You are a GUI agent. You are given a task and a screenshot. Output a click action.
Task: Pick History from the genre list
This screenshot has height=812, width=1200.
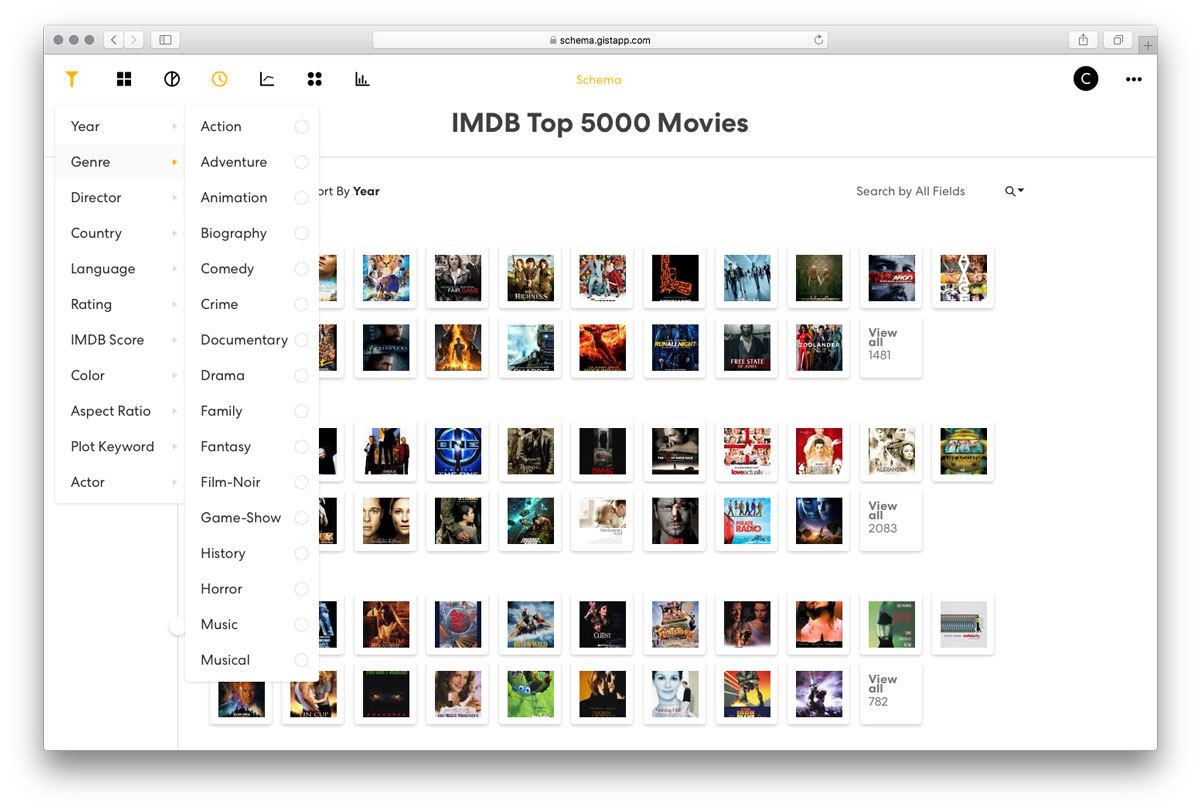tap(252, 553)
